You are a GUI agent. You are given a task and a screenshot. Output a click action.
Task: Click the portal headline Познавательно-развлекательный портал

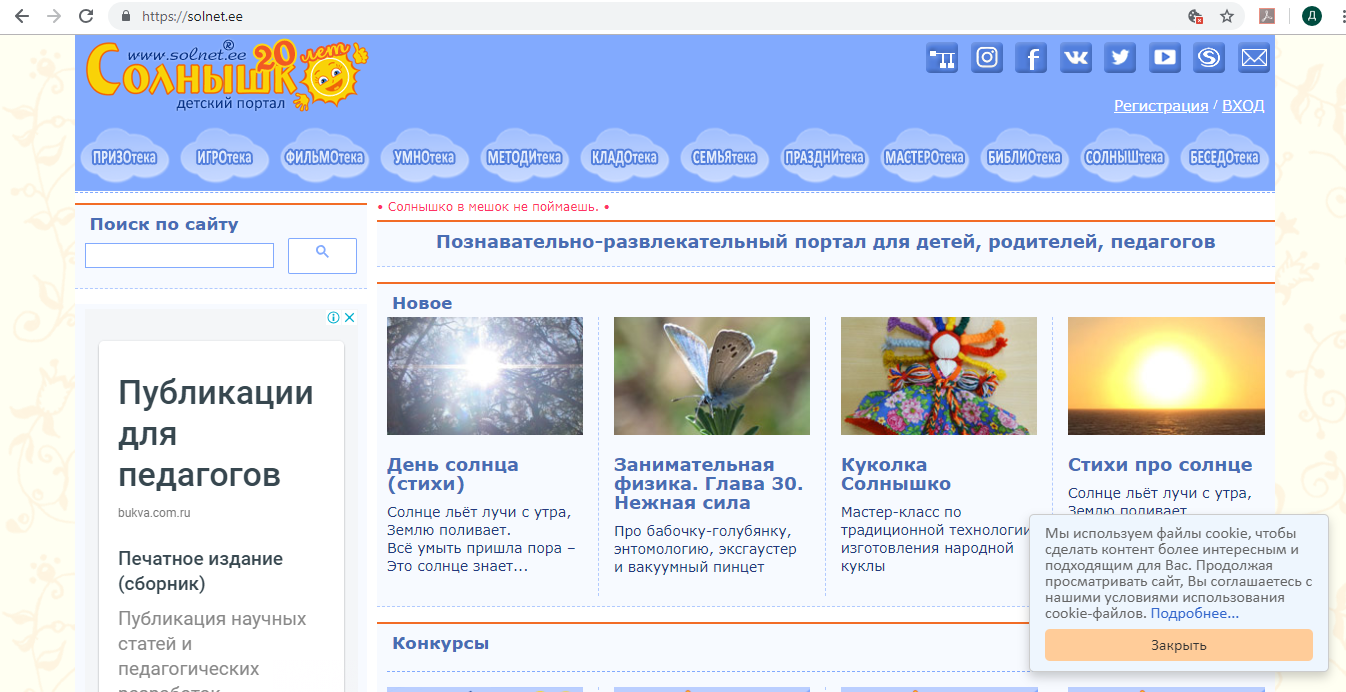tap(826, 241)
